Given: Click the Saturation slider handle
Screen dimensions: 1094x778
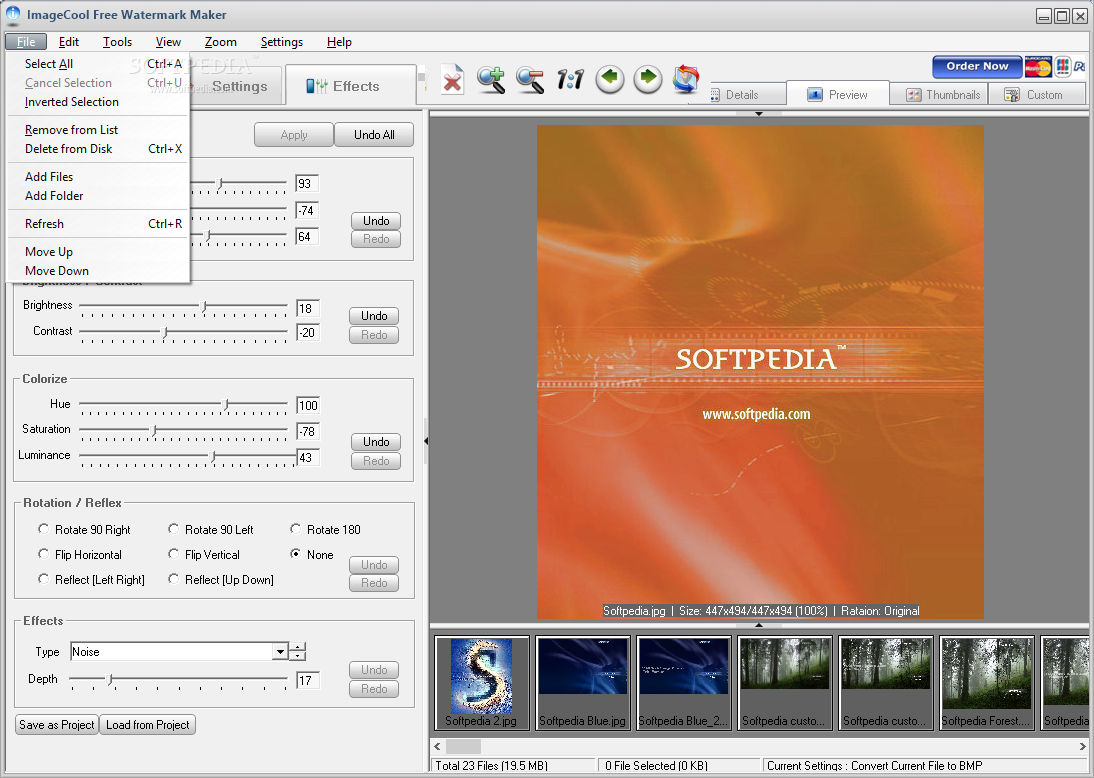Looking at the screenshot, I should [x=154, y=431].
